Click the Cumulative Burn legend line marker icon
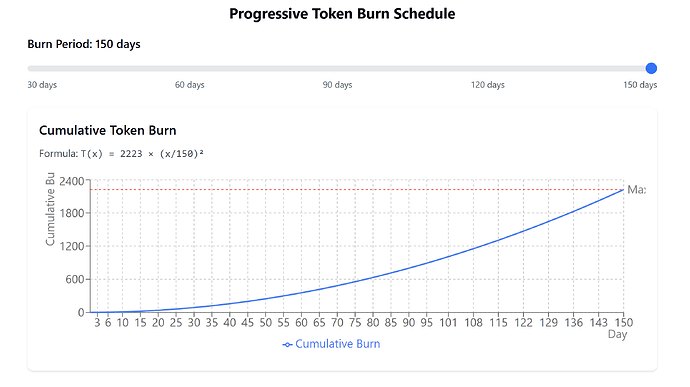This screenshot has width=690, height=387. pyautogui.click(x=287, y=345)
